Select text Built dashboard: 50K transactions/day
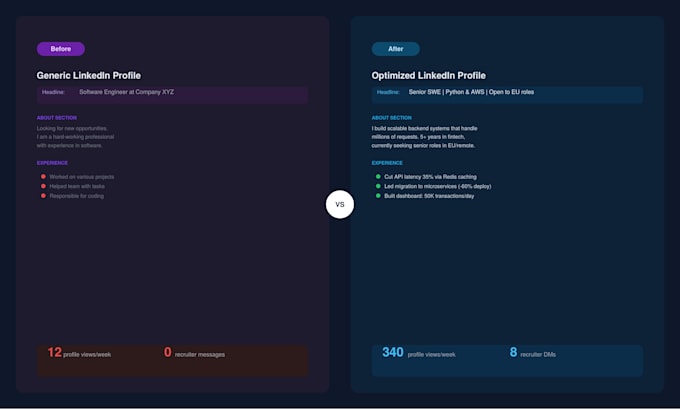The width and height of the screenshot is (680, 409). [429, 196]
